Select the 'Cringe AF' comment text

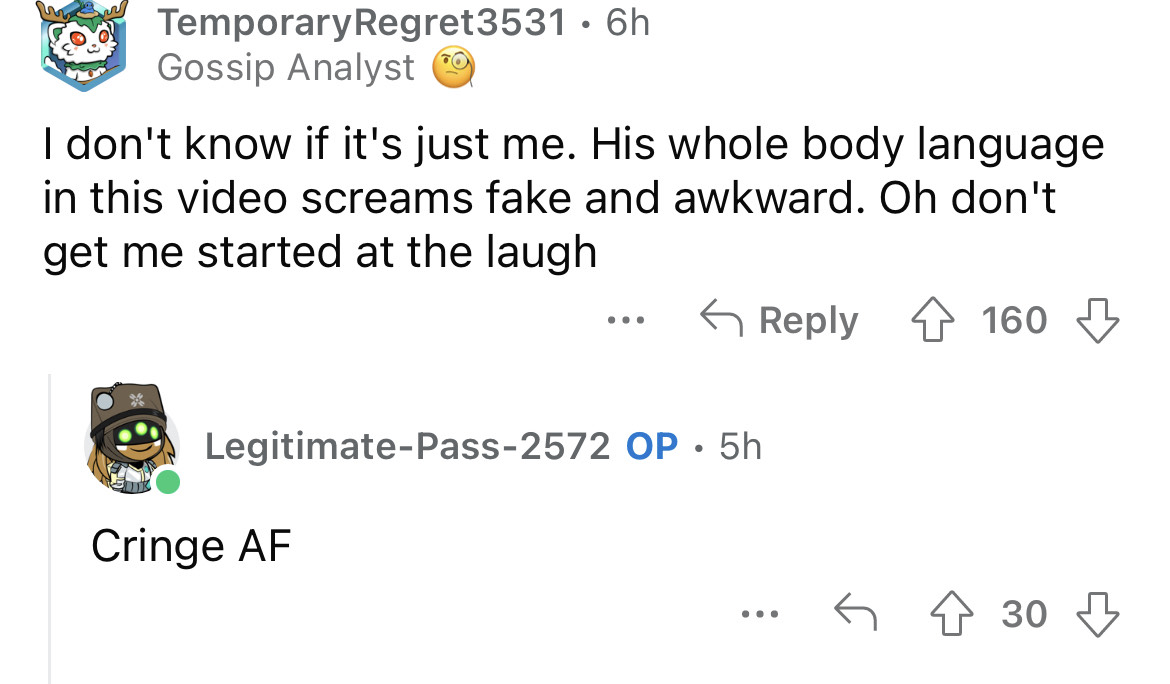pos(190,546)
